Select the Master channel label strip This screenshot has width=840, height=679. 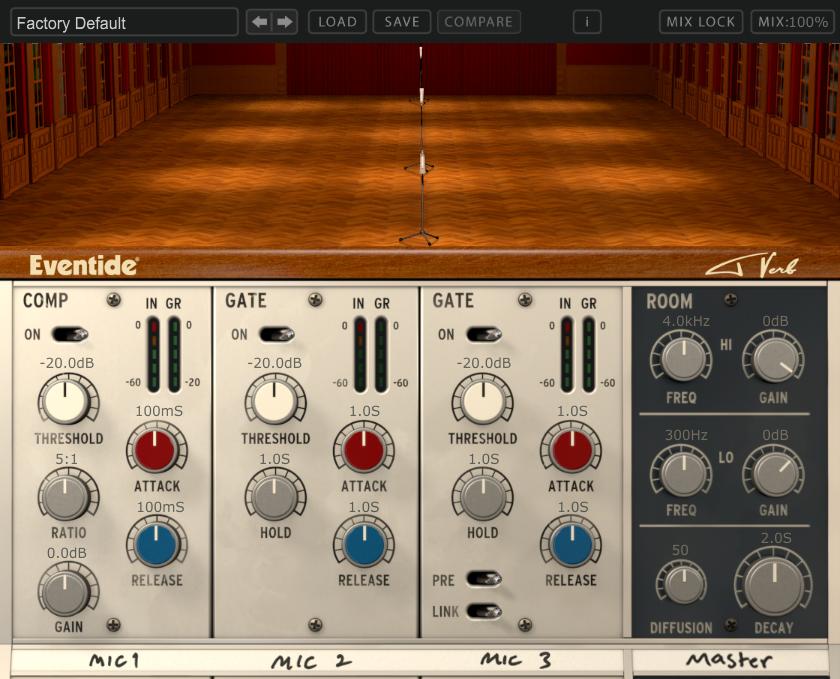730,660
